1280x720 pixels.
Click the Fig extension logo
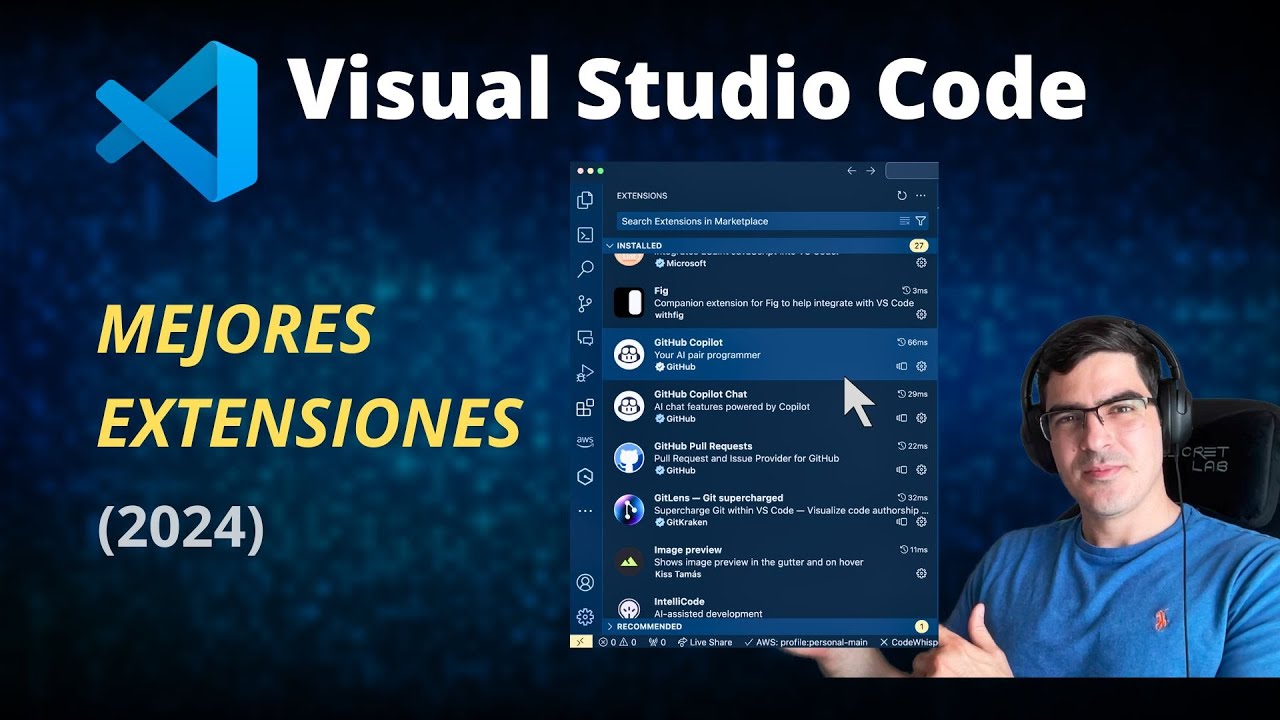629,302
